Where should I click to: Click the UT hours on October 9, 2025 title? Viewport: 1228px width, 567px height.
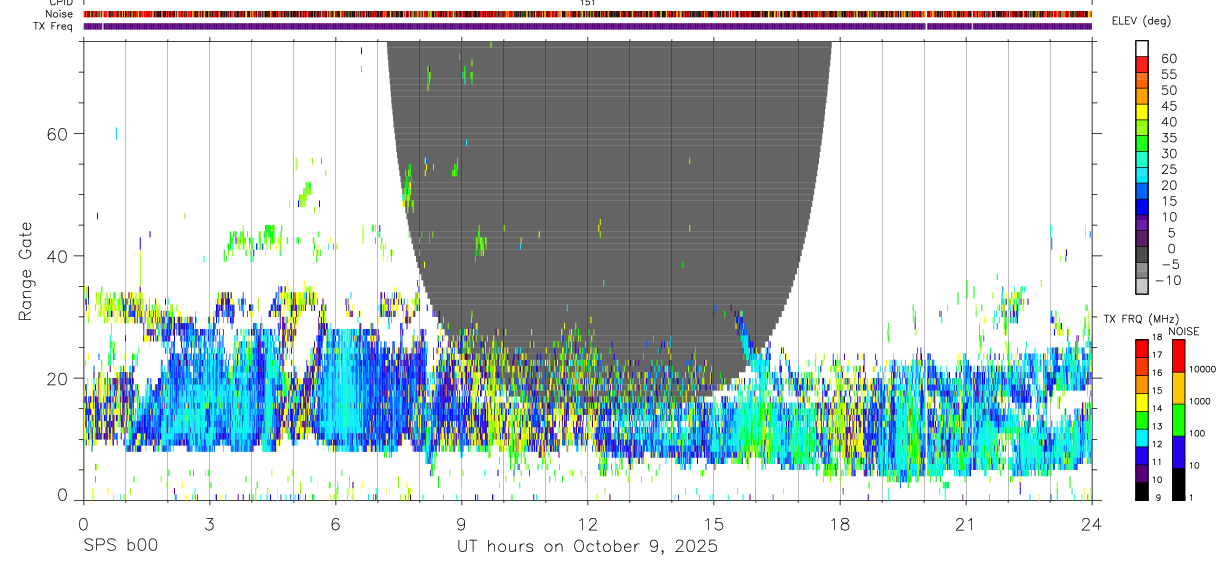point(588,547)
